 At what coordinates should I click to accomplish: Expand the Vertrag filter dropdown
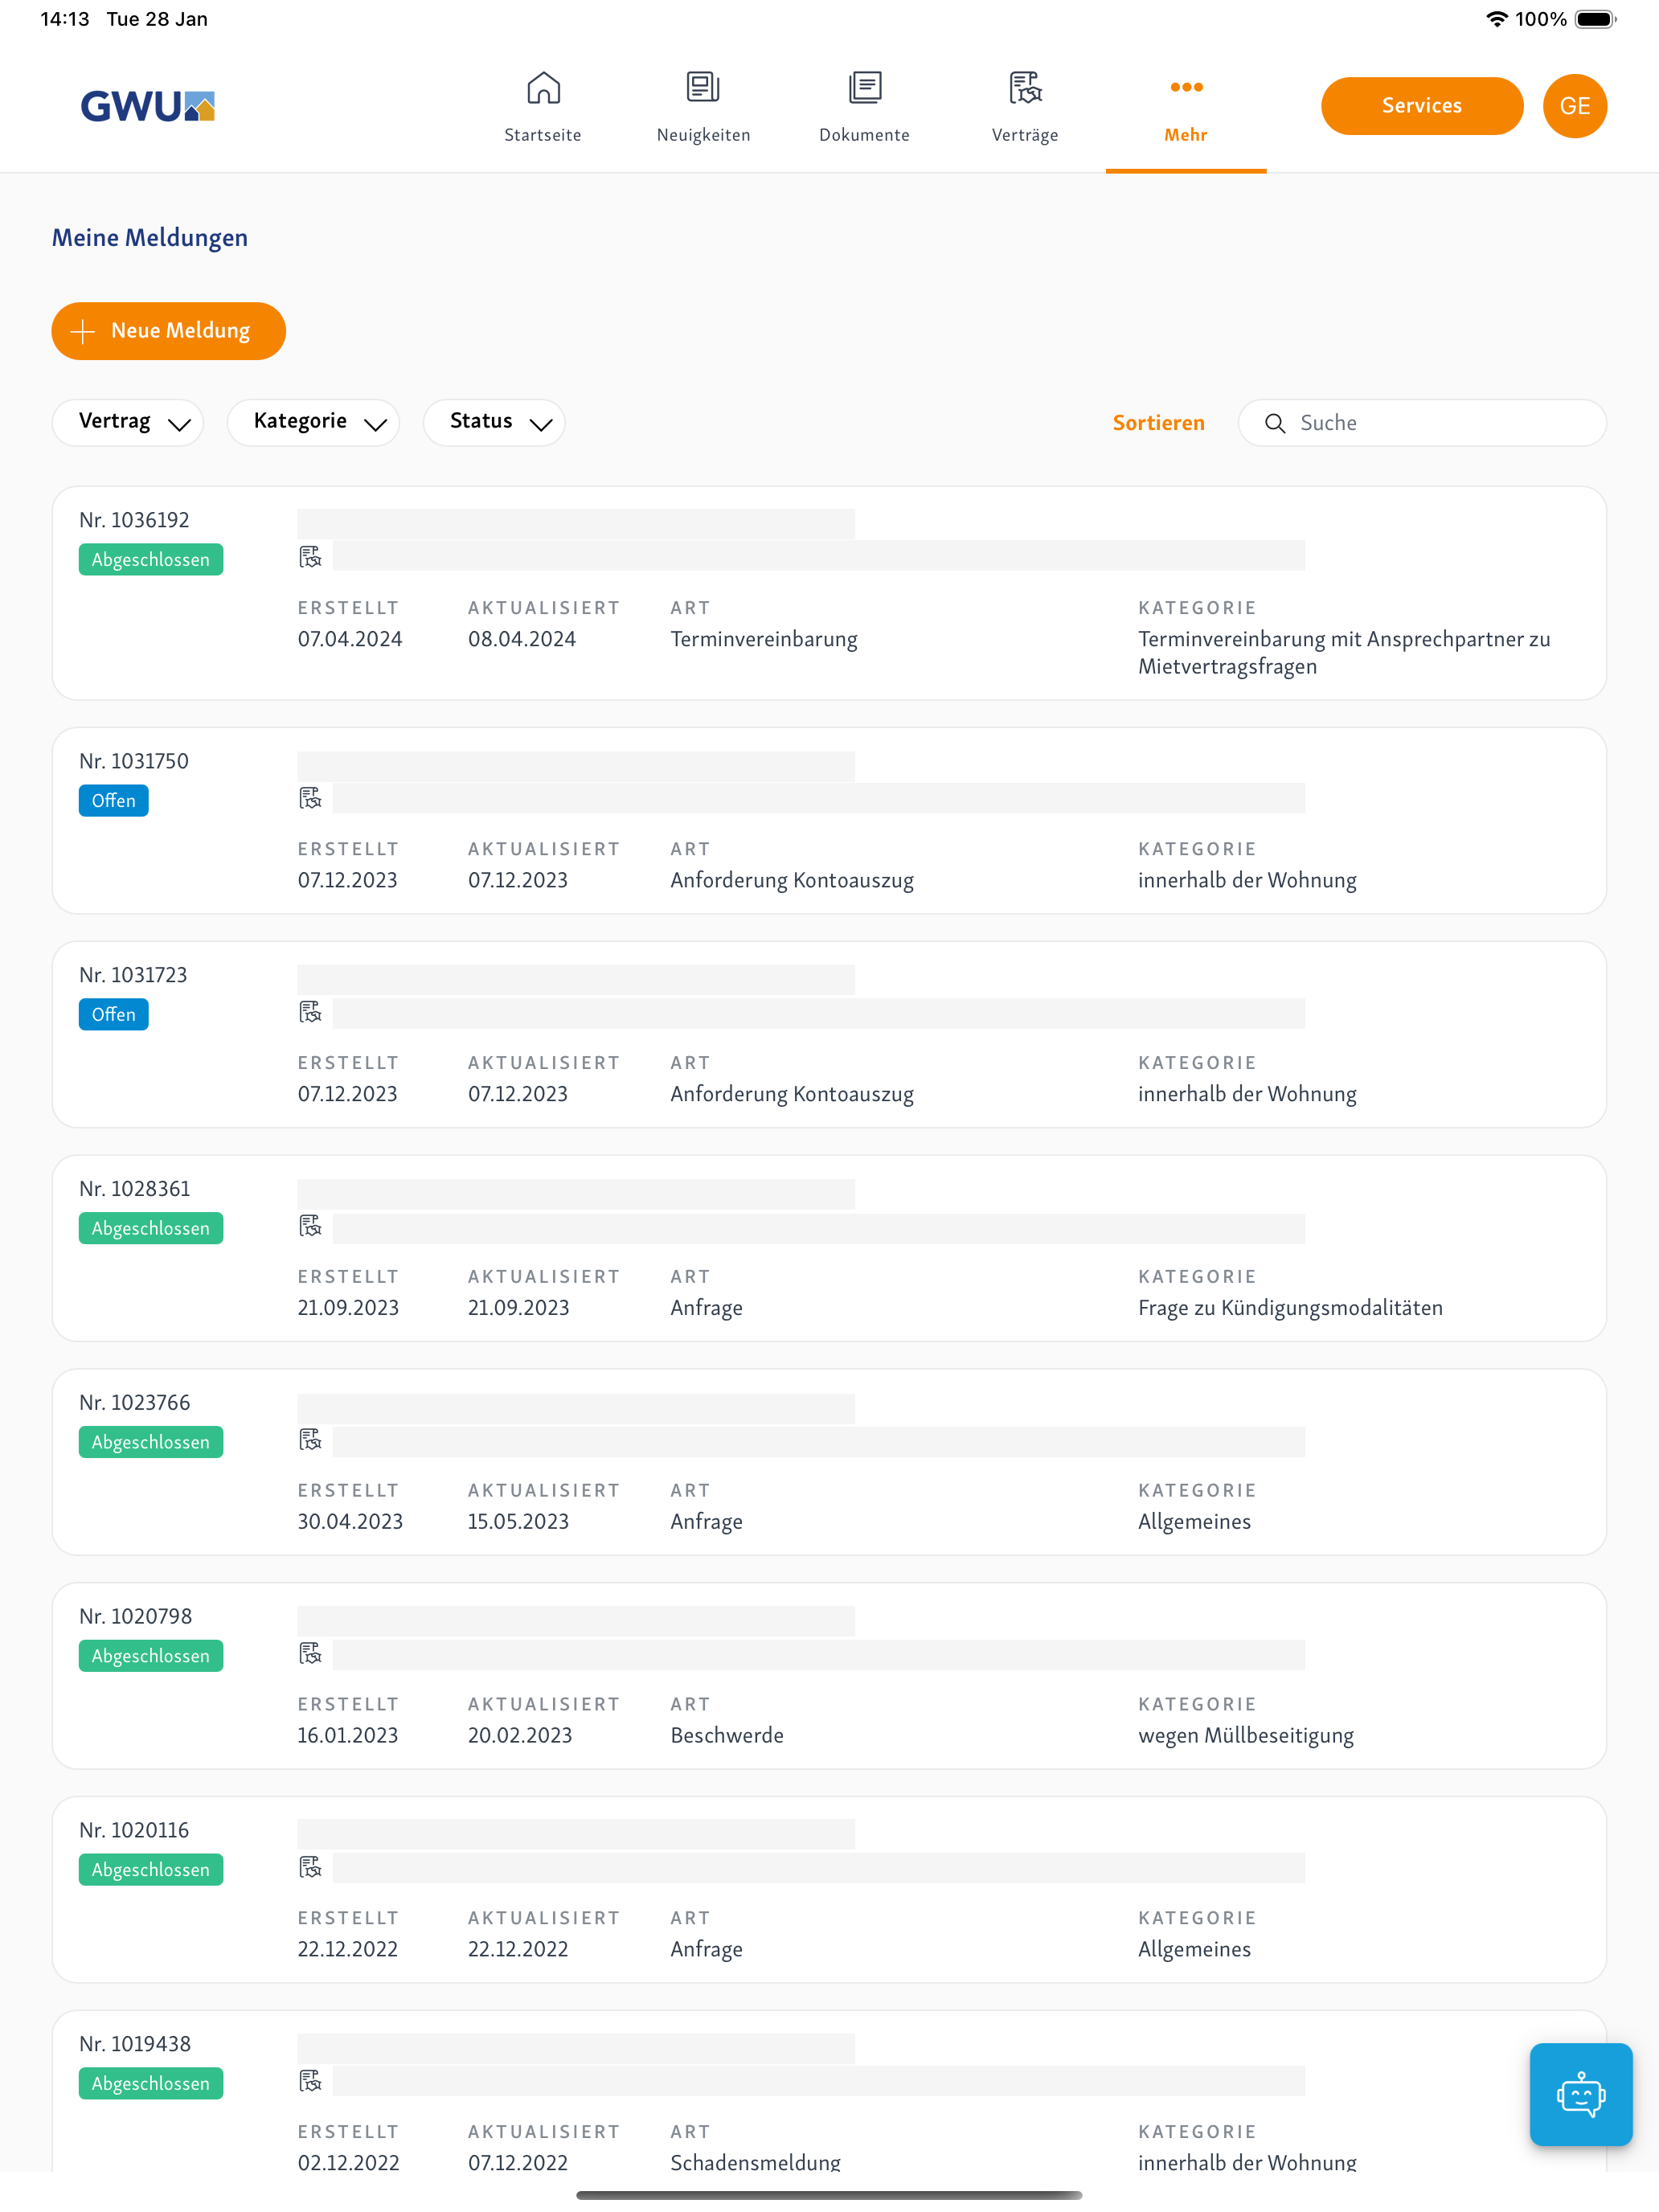(128, 422)
